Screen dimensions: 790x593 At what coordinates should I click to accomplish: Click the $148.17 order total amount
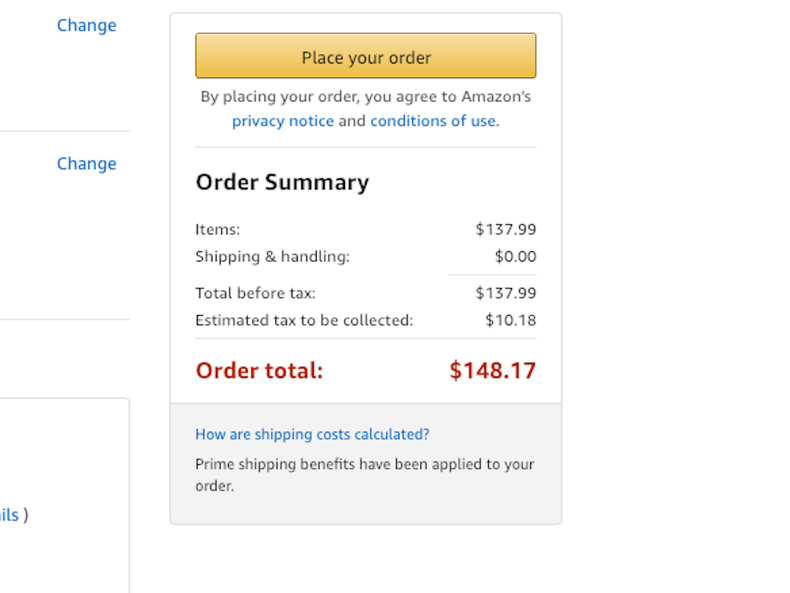tap(492, 370)
